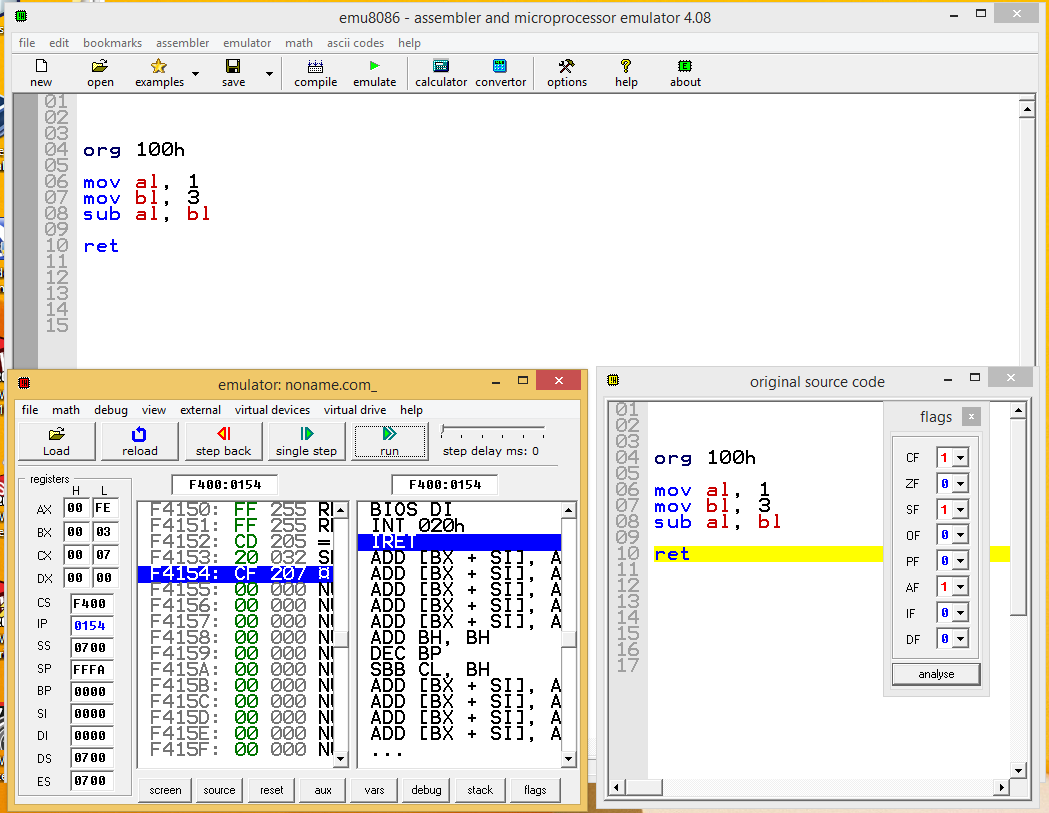Close the flags panel
The width and height of the screenshot is (1049, 813).
[971, 417]
